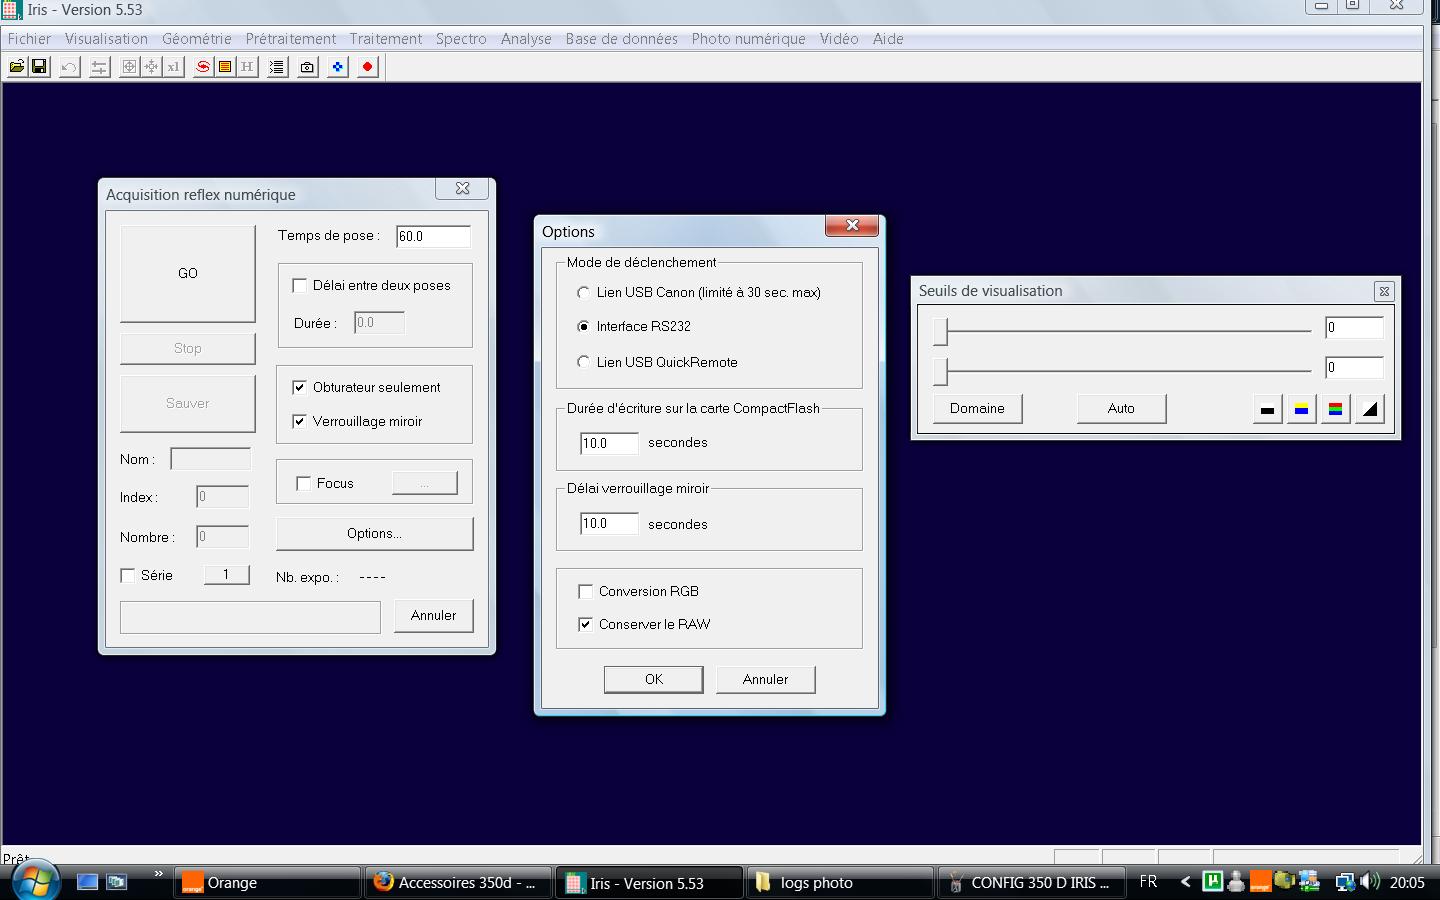Image resolution: width=1440 pixels, height=900 pixels.
Task: Click the Temps de pose input field
Action: point(433,237)
